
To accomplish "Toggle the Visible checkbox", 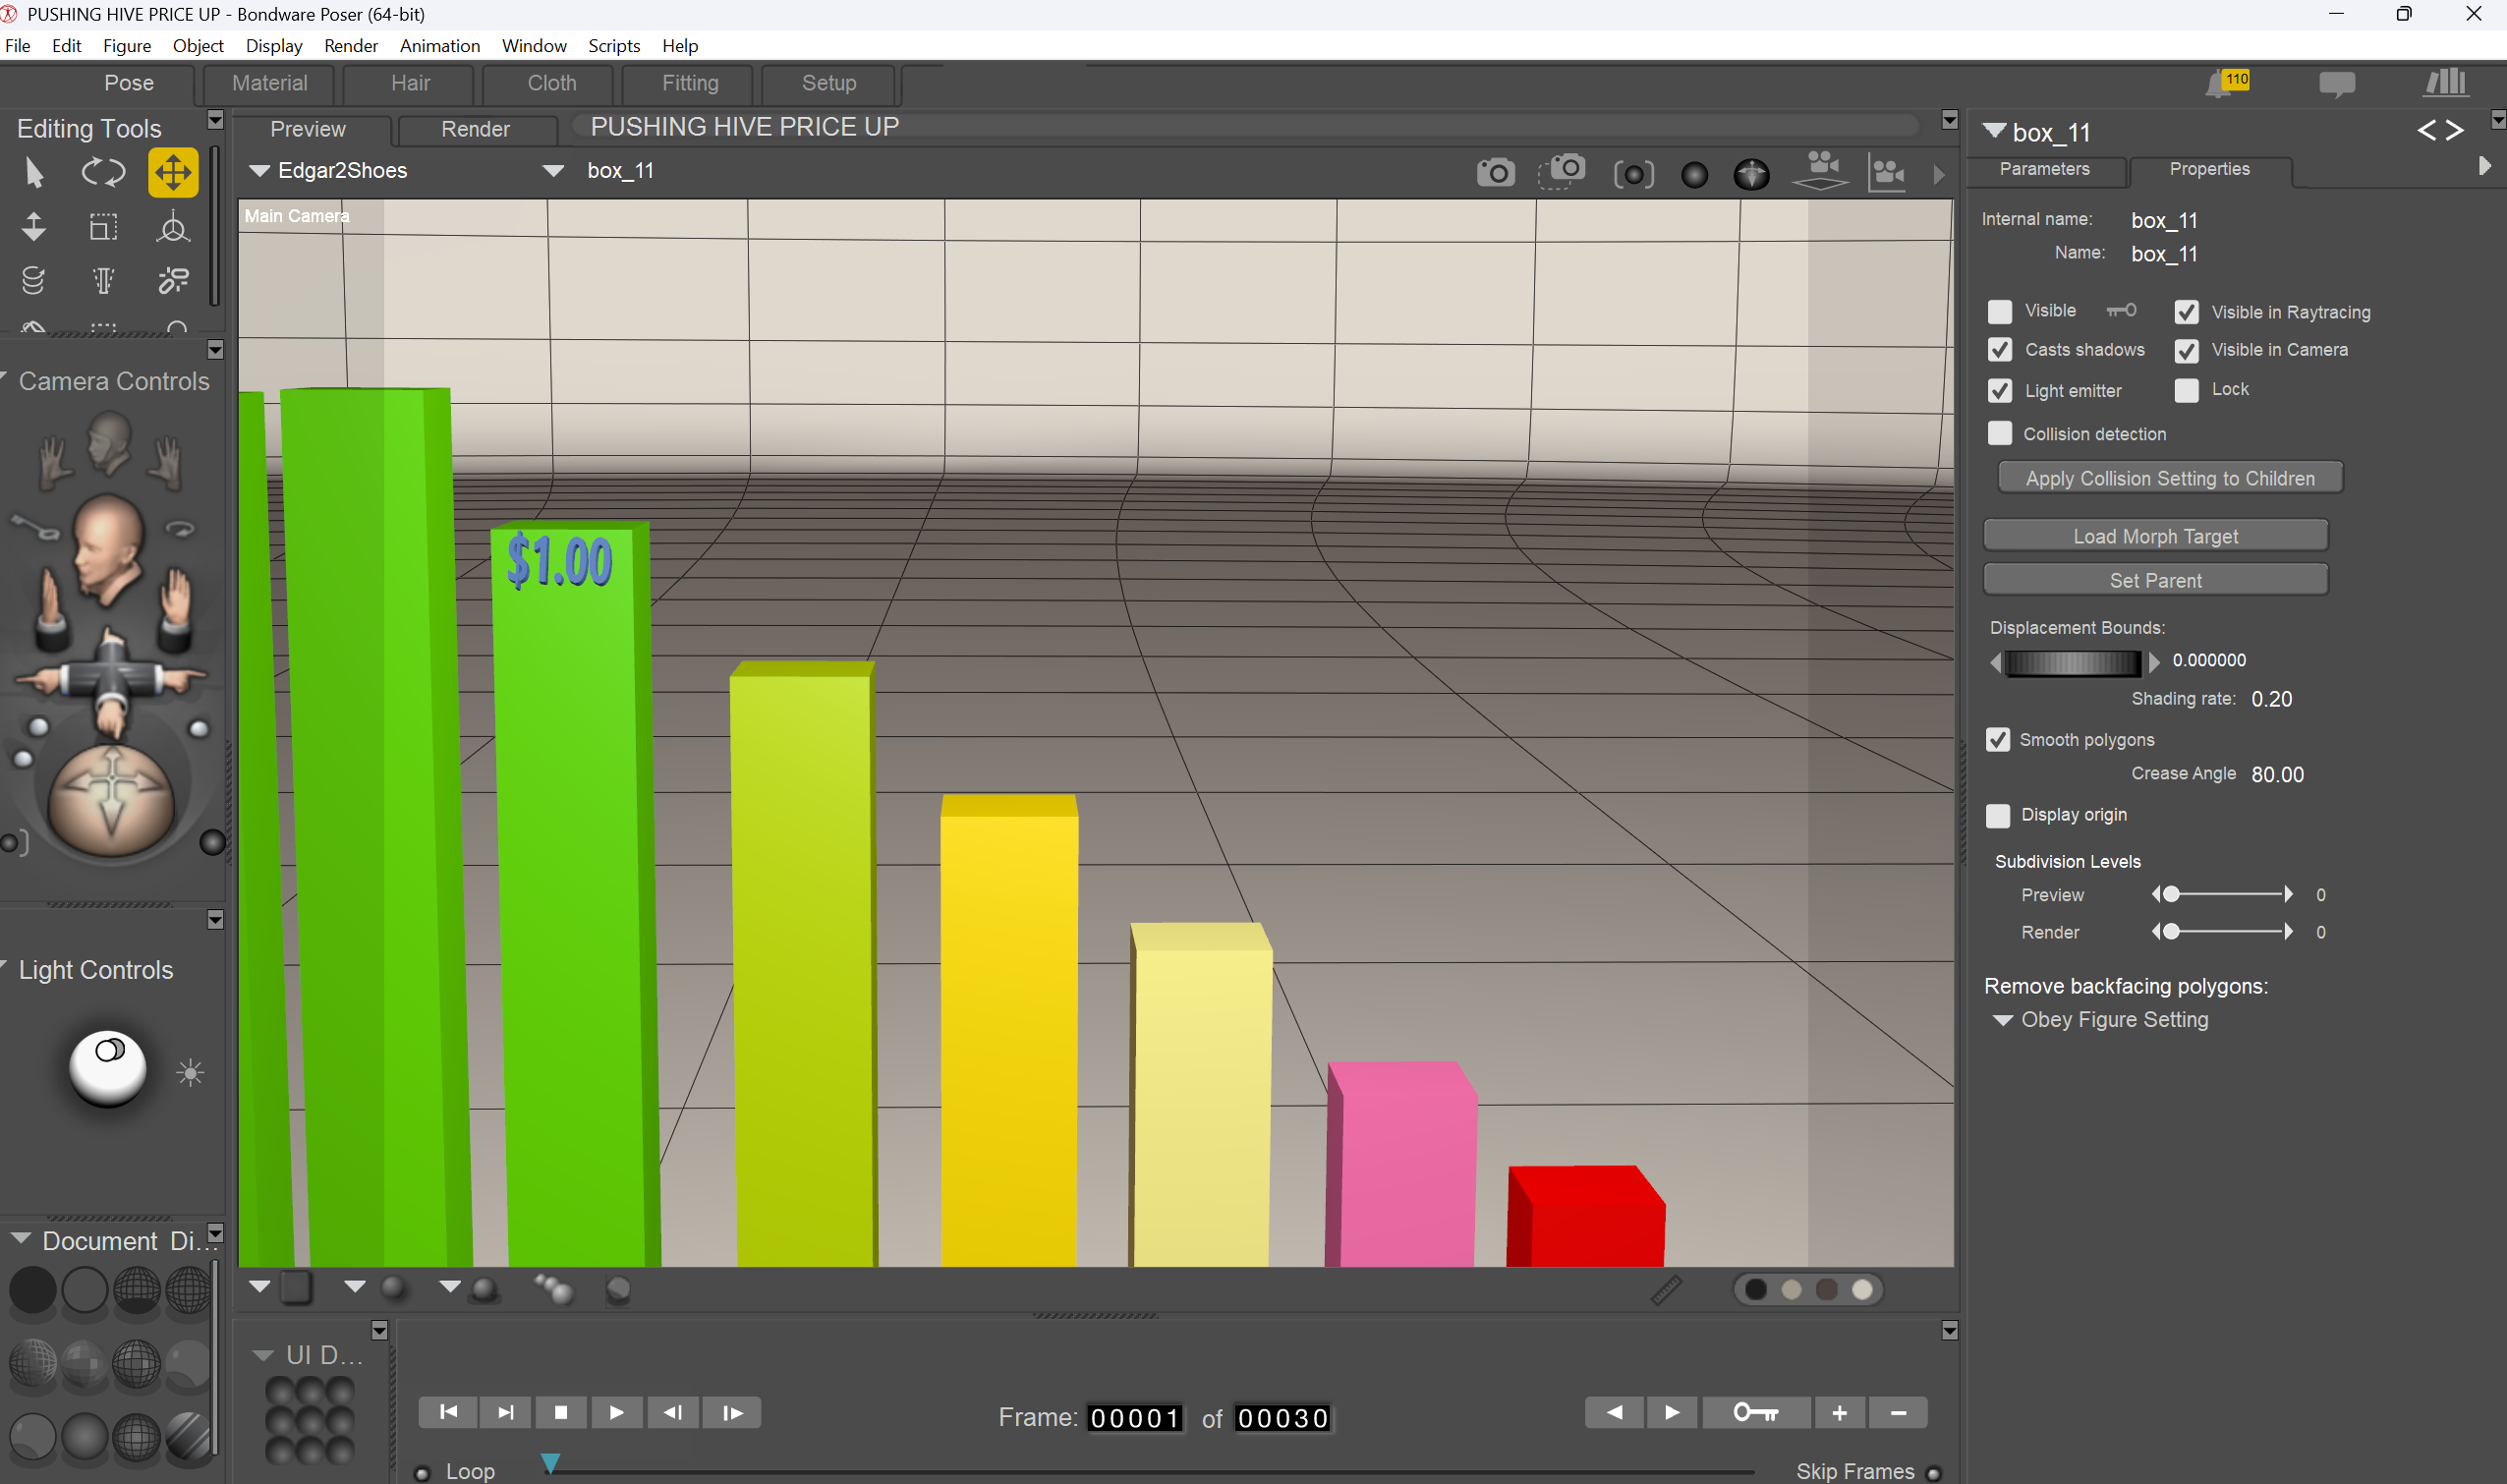I will (x=1999, y=312).
